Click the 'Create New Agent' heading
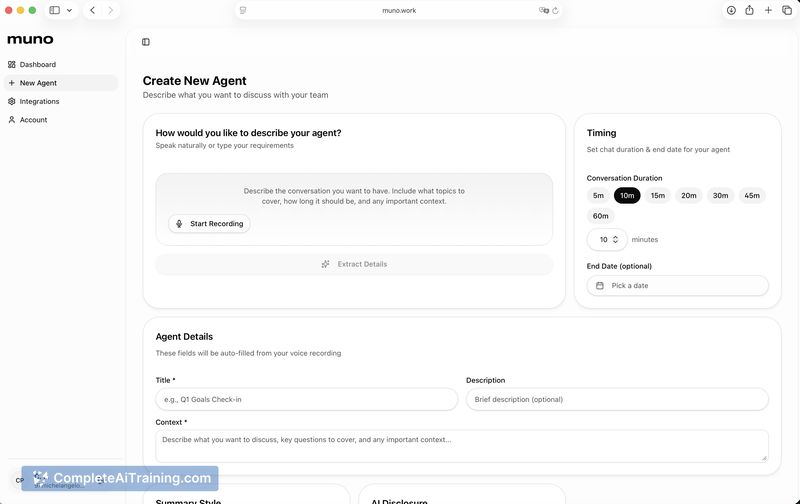This screenshot has height=504, width=800. 194,81
